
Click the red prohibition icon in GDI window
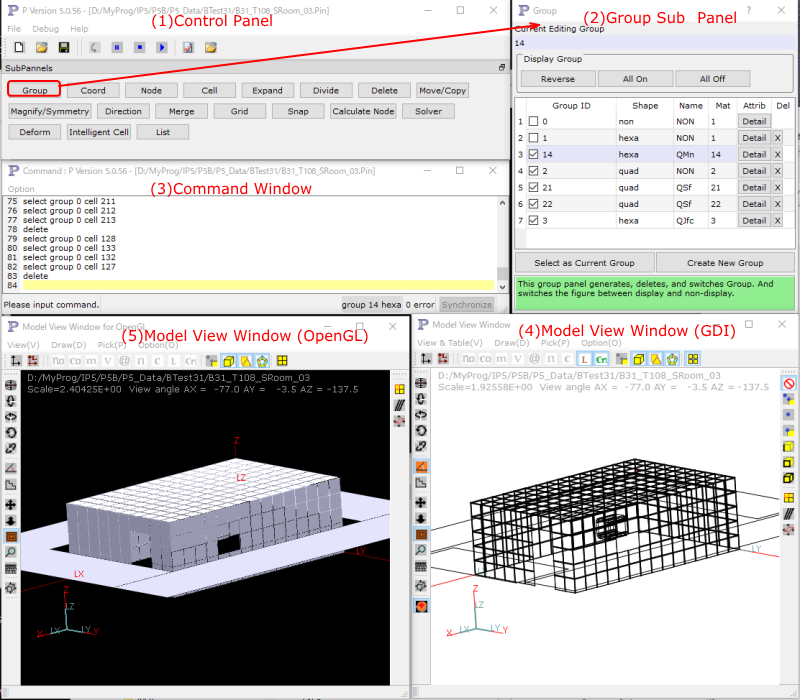pyautogui.click(x=789, y=383)
